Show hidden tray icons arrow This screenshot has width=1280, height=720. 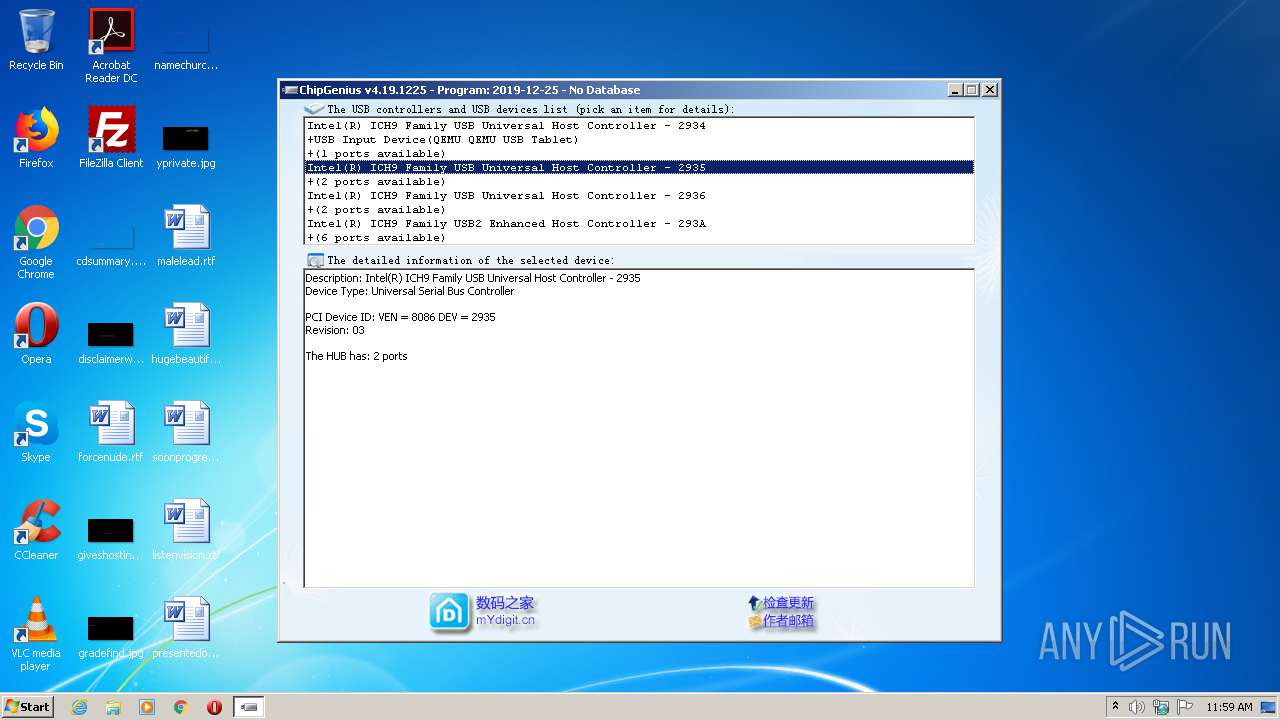click(x=1115, y=707)
